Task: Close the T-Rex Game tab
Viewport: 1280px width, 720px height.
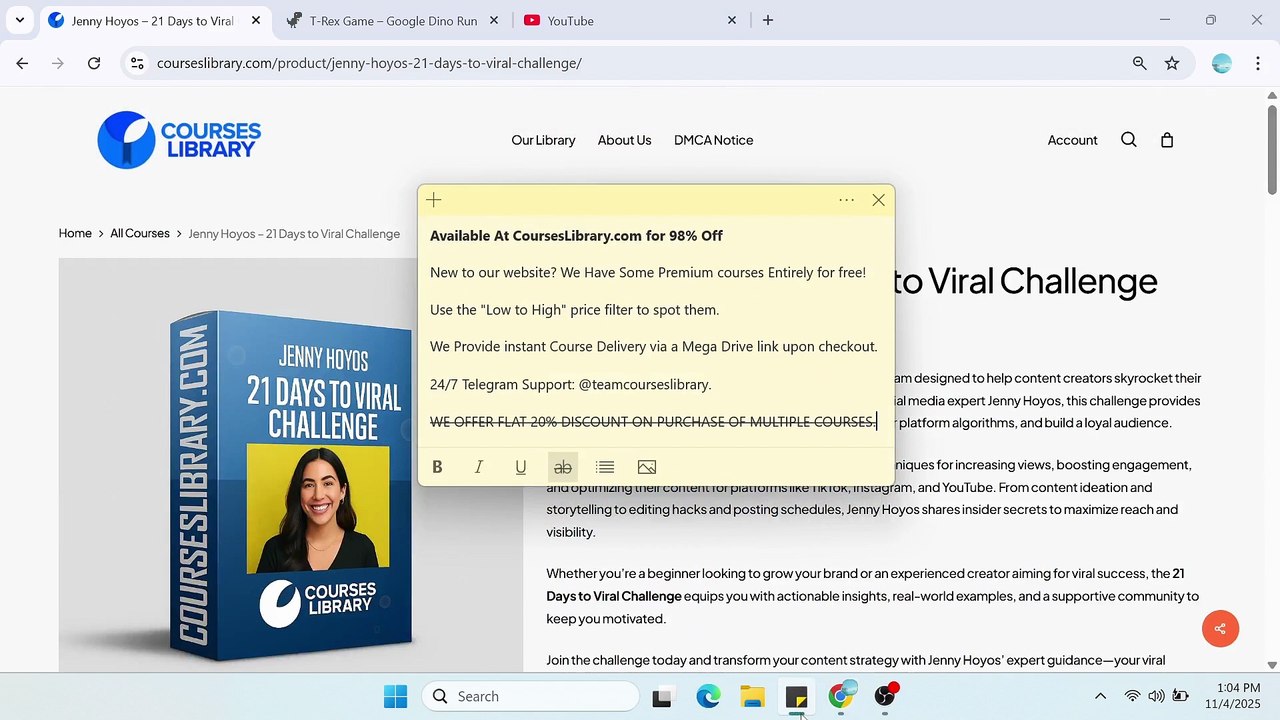Action: (494, 20)
